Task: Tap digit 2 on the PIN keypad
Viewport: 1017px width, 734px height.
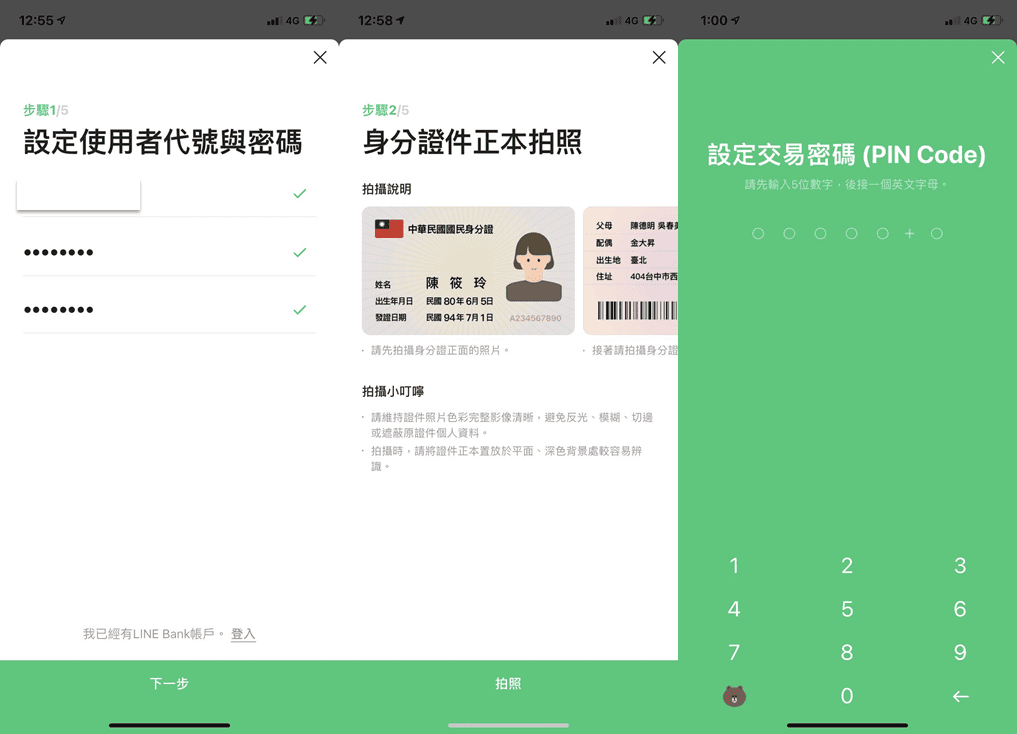Action: (847, 565)
